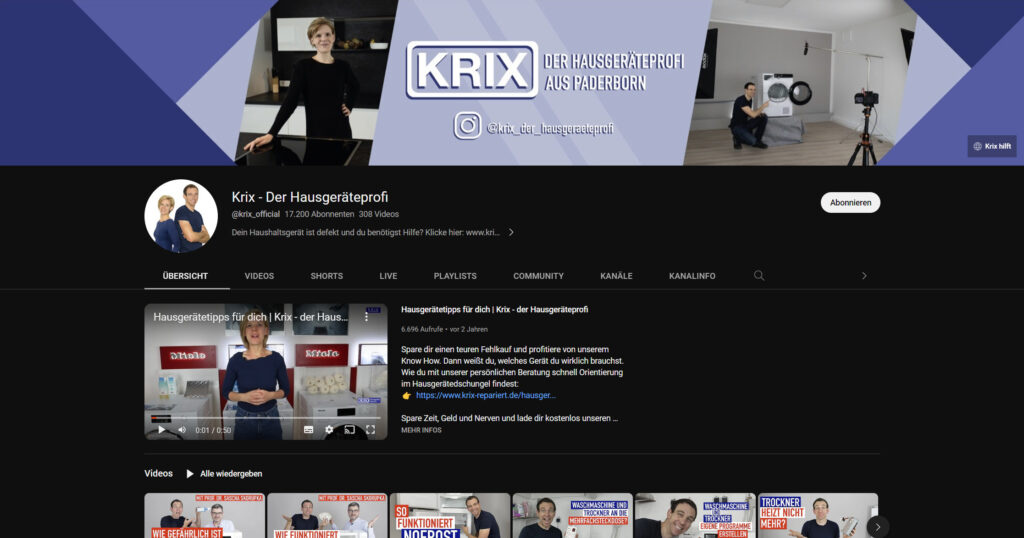The image size is (1024, 538).
Task: Click the @krix_official channel handle
Action: (x=255, y=214)
